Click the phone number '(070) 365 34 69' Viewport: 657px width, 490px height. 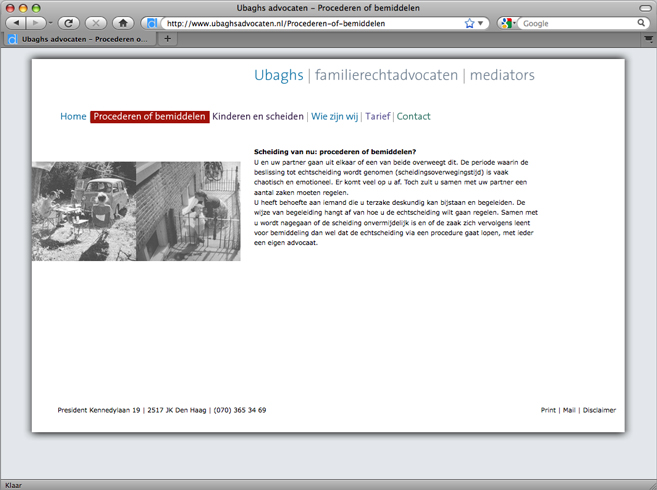click(x=240, y=410)
